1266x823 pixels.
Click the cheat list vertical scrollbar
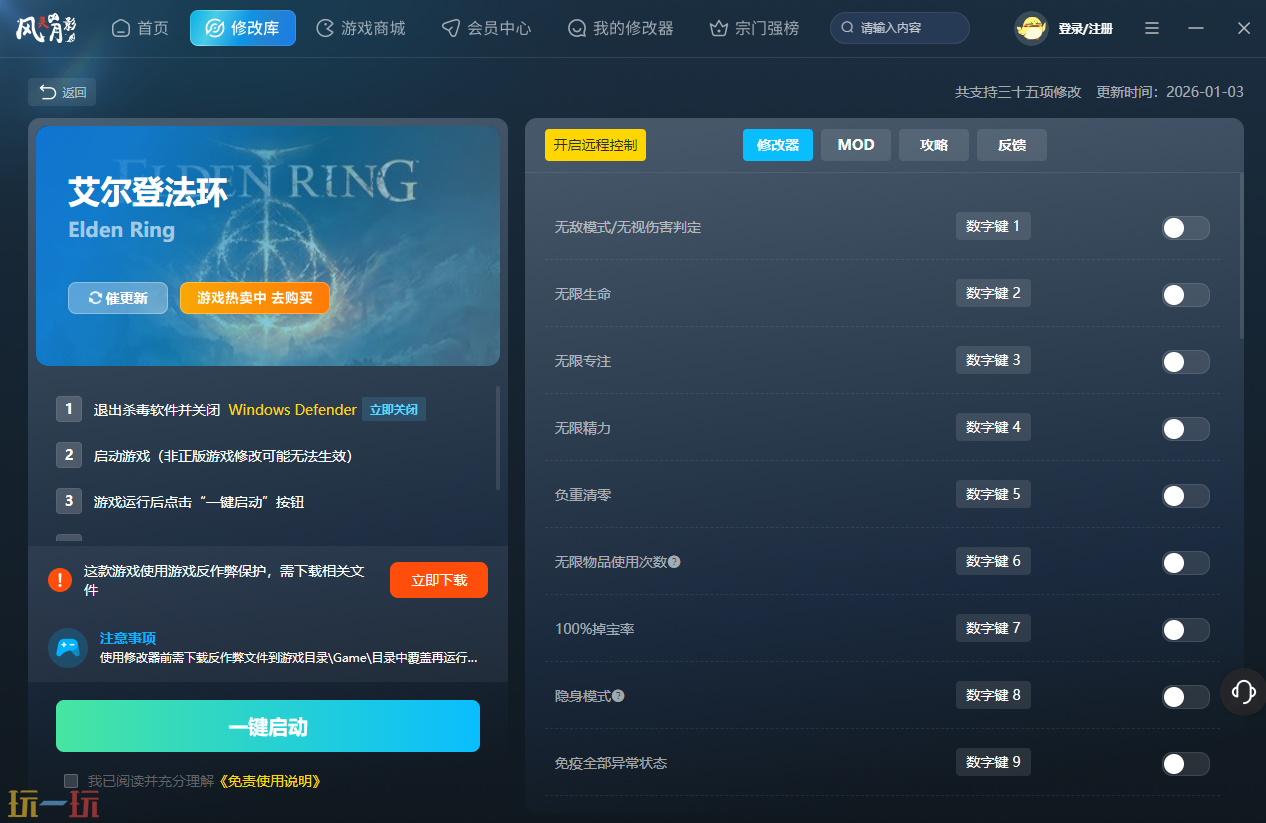pyautogui.click(x=1242, y=255)
